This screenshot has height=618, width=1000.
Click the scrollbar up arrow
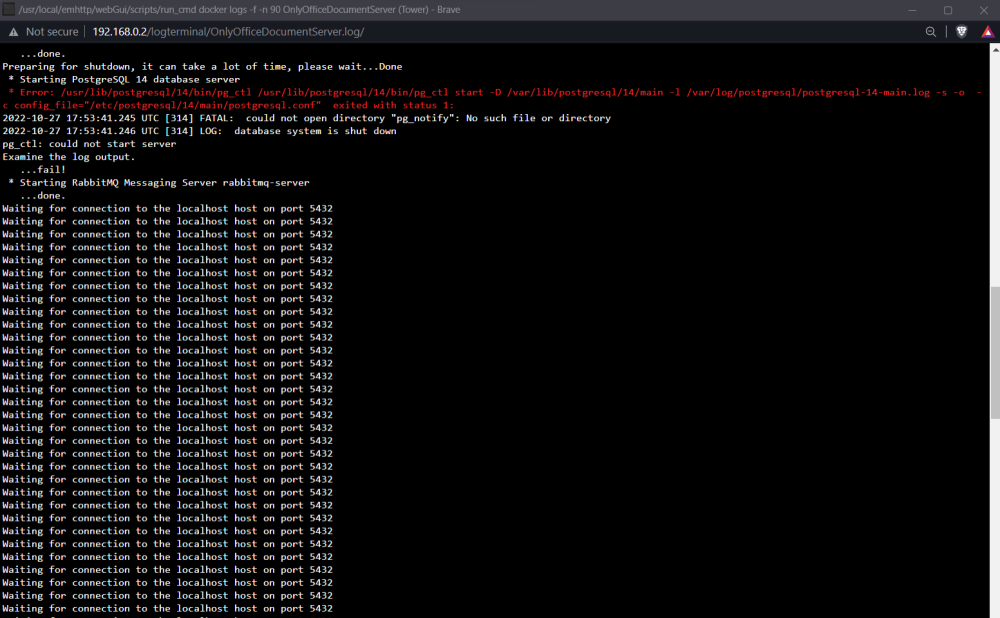(x=995, y=49)
